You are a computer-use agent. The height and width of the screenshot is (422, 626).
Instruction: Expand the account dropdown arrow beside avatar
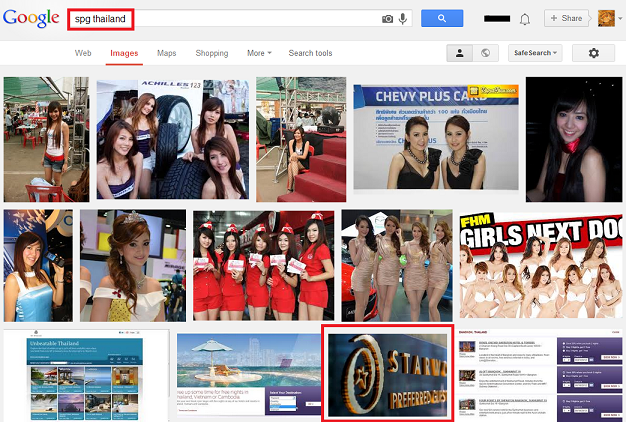[620, 18]
